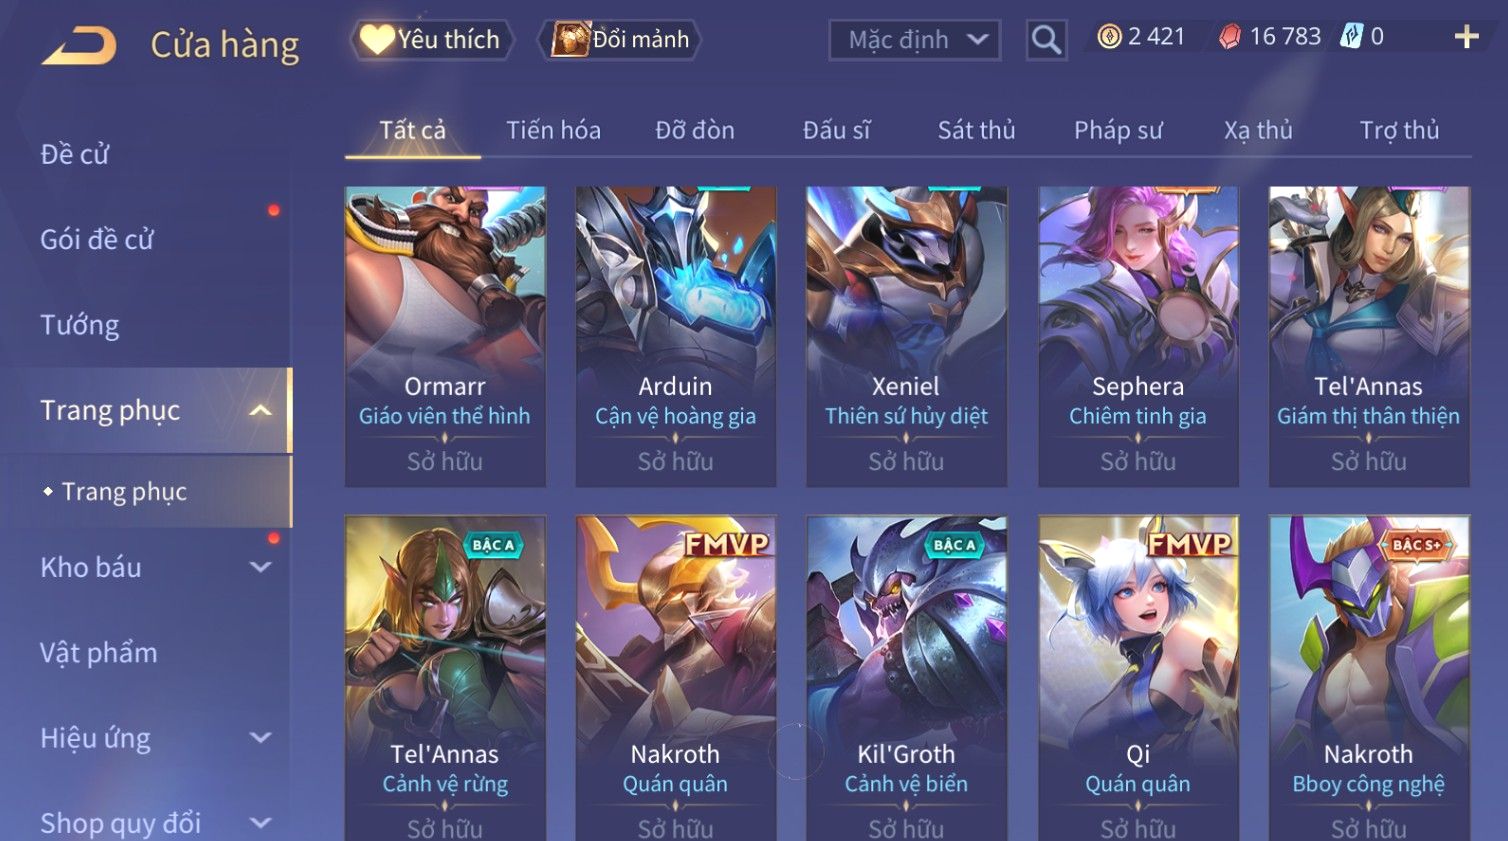Open the Mặc định sort dropdown
Viewport: 1508px width, 841px height.
pos(915,40)
